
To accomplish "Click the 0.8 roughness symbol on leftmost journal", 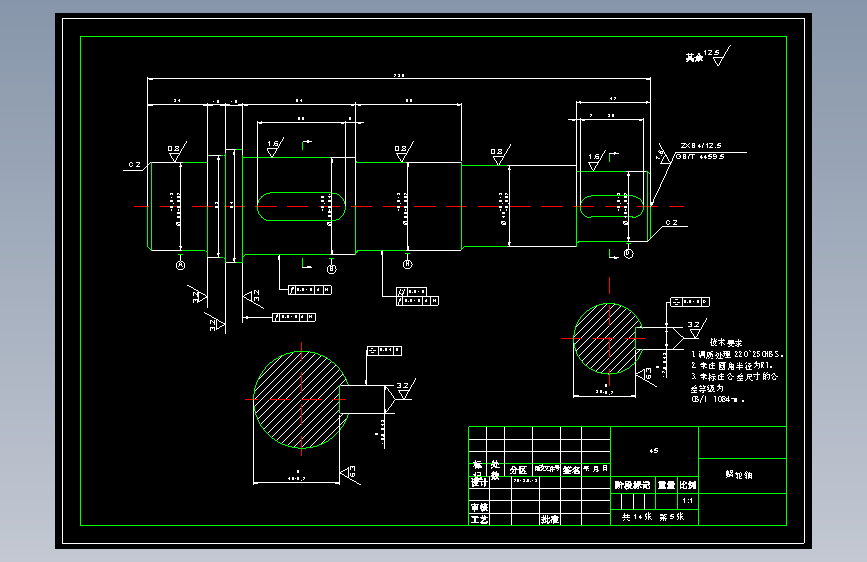I will (x=176, y=152).
